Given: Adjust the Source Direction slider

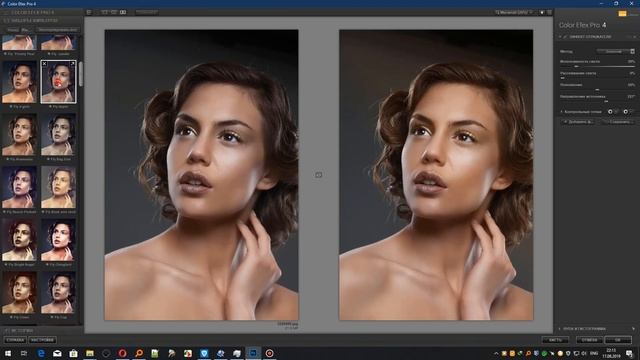Looking at the screenshot, I should click(598, 101).
